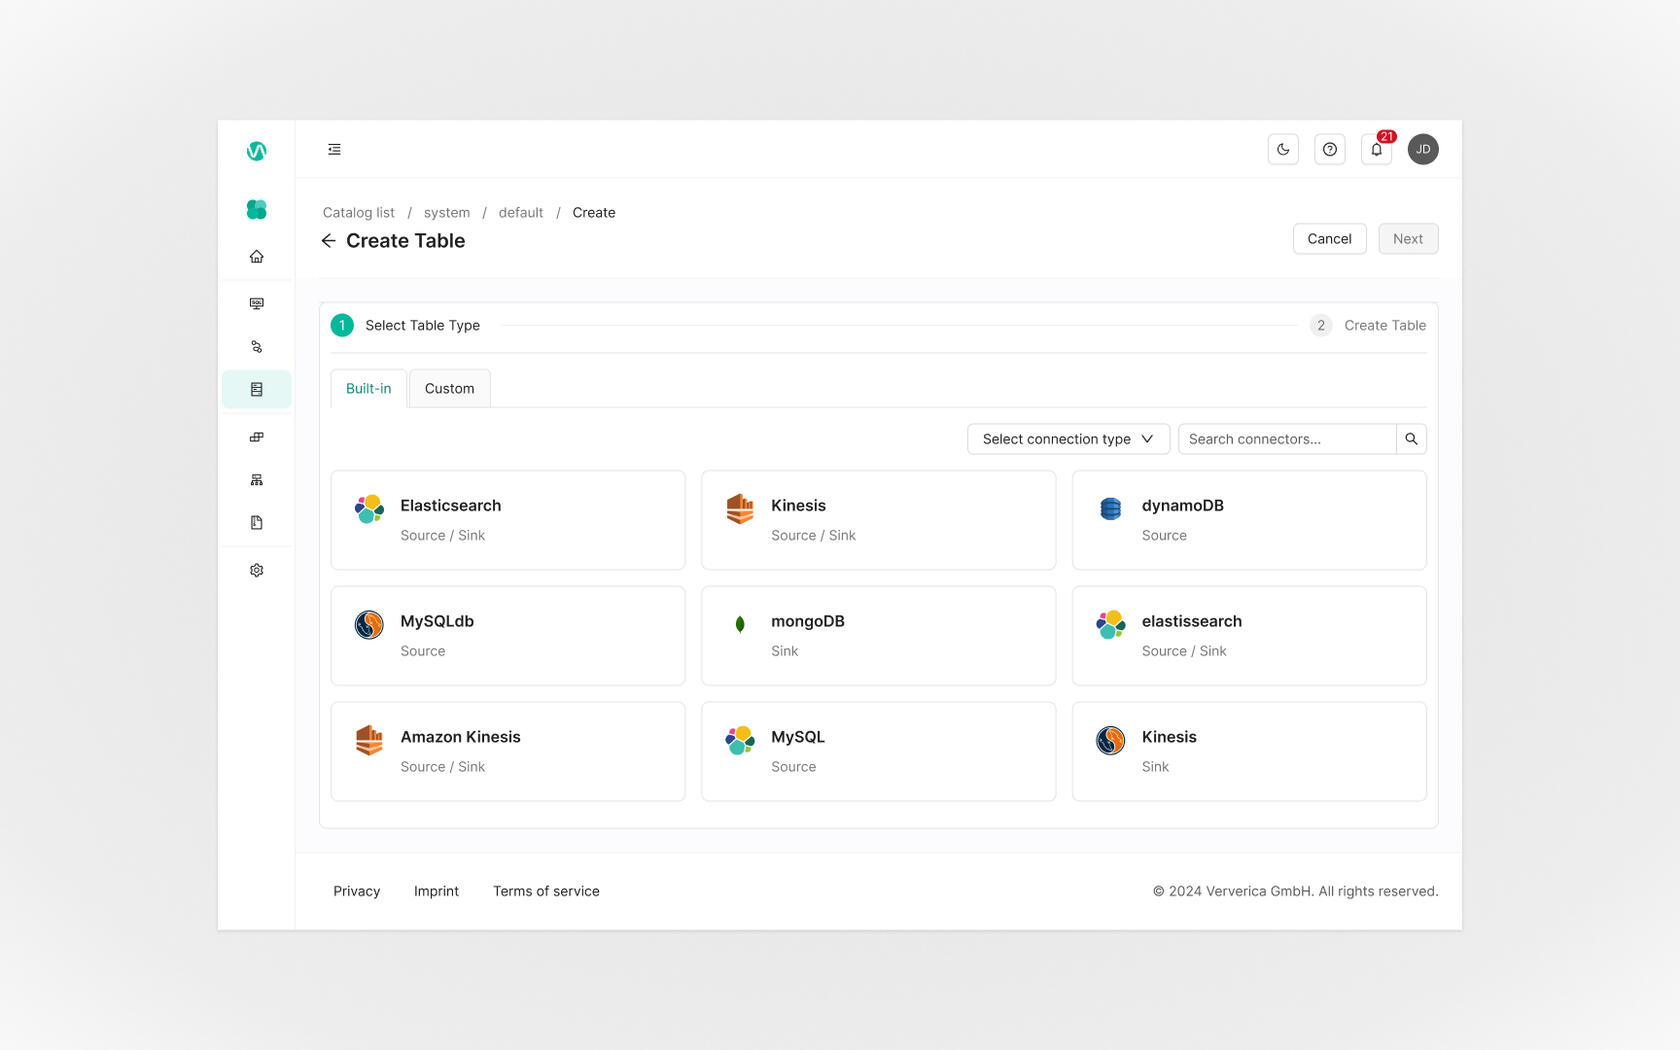This screenshot has height=1050, width=1680.
Task: Select the Built-in tab
Action: [x=368, y=389]
